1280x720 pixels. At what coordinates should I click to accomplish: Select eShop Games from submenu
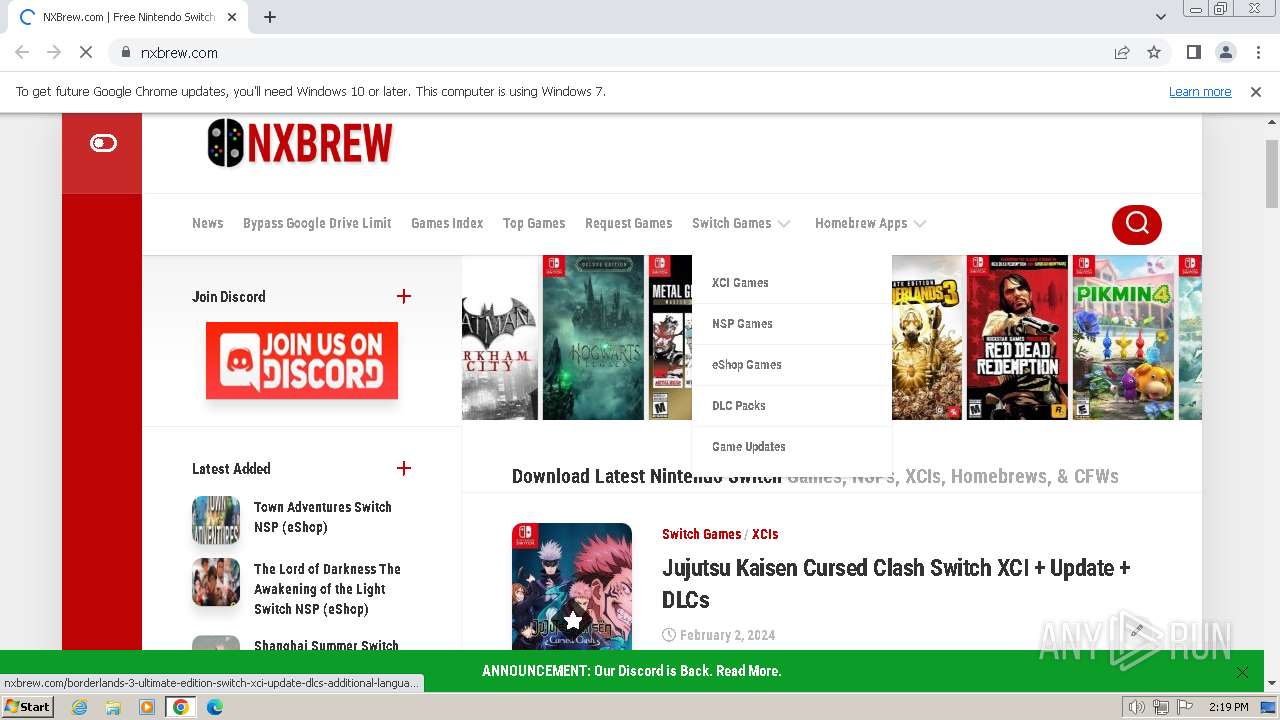click(747, 365)
